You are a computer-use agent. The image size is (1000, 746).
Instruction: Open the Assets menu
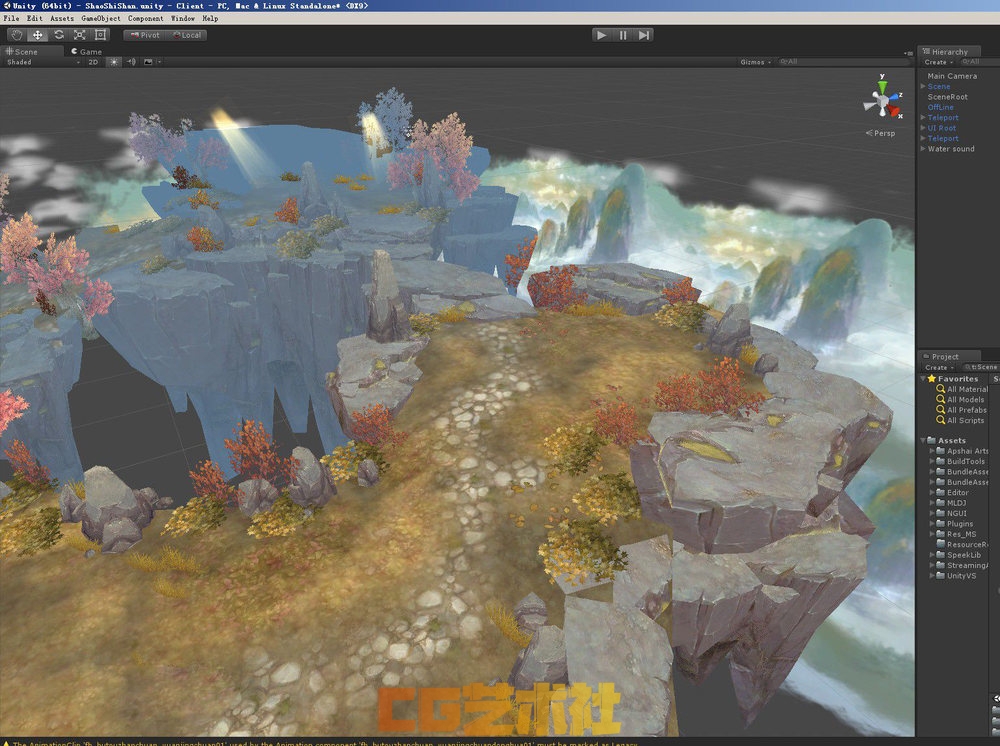coord(62,18)
